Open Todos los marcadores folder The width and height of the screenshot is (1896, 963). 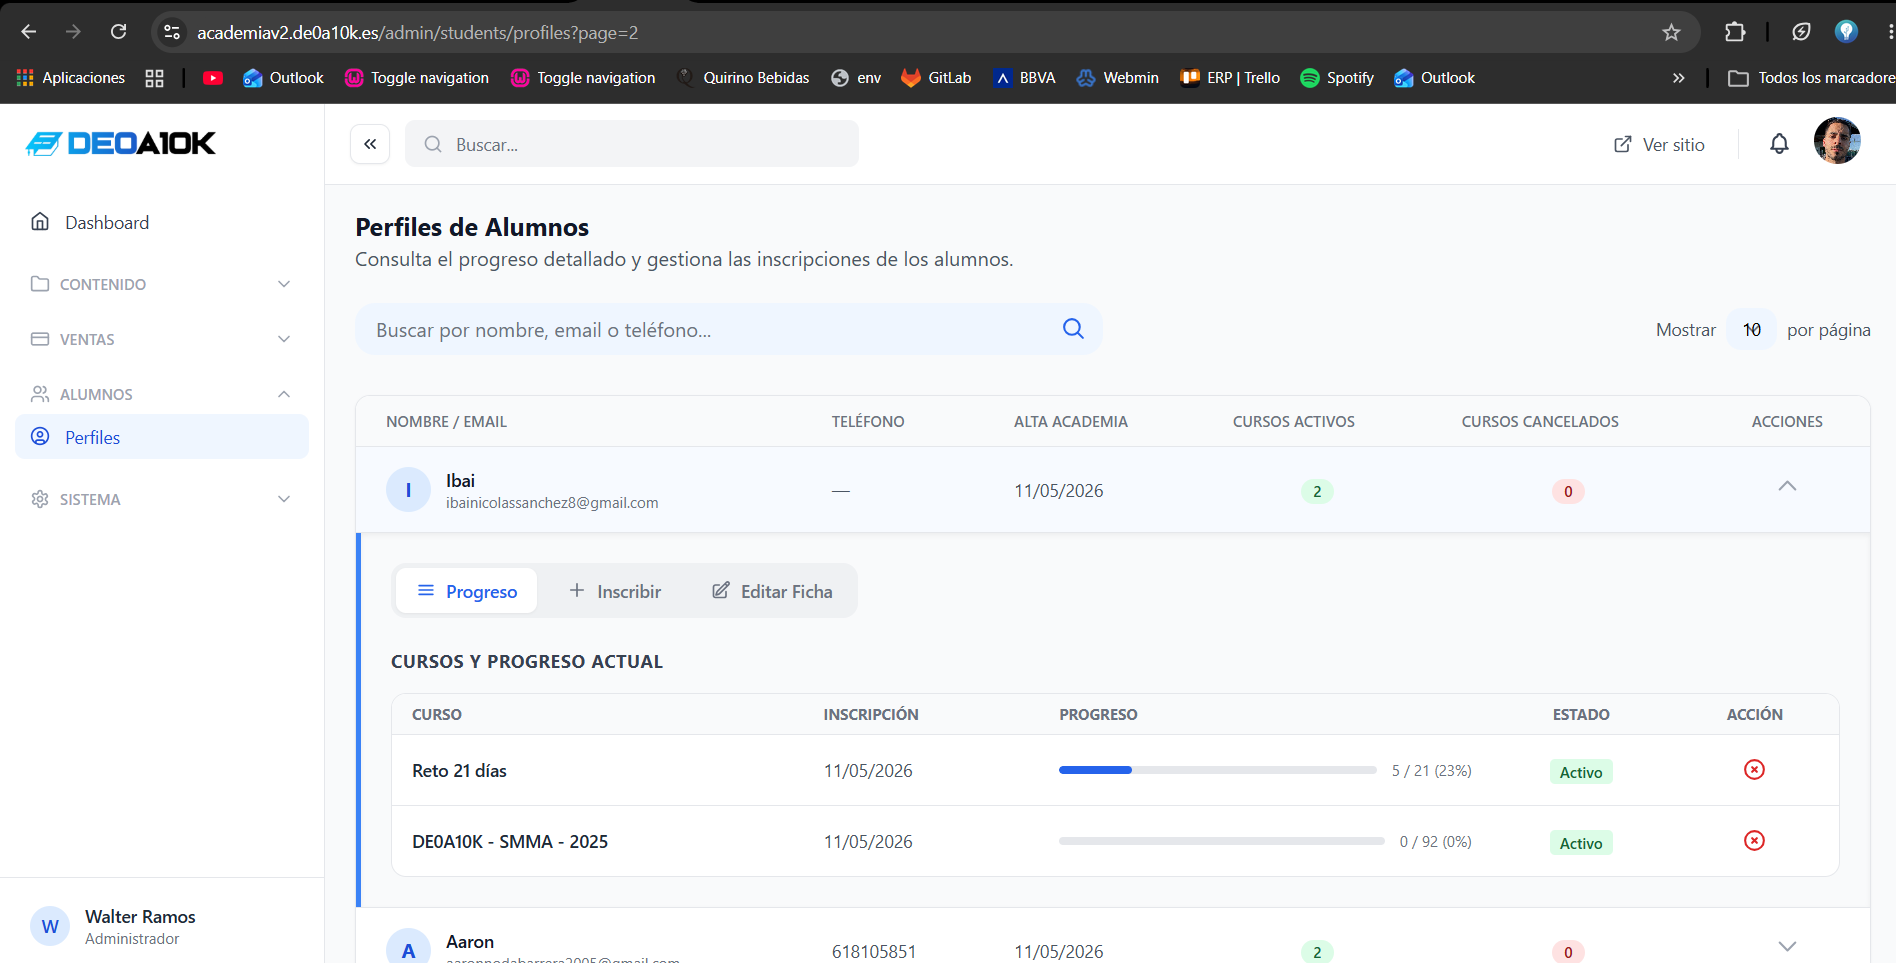(1811, 78)
